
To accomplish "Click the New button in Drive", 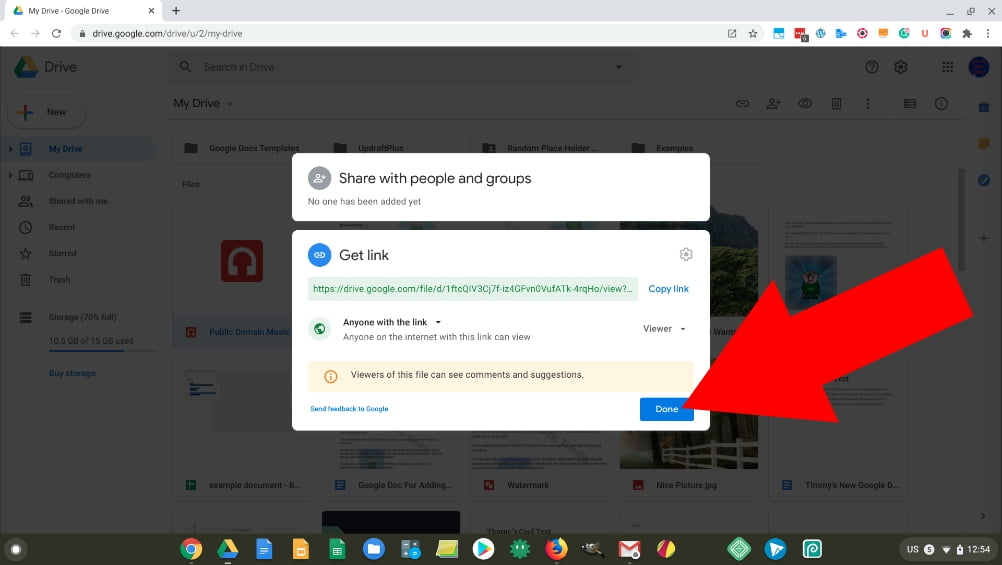I will [x=46, y=112].
